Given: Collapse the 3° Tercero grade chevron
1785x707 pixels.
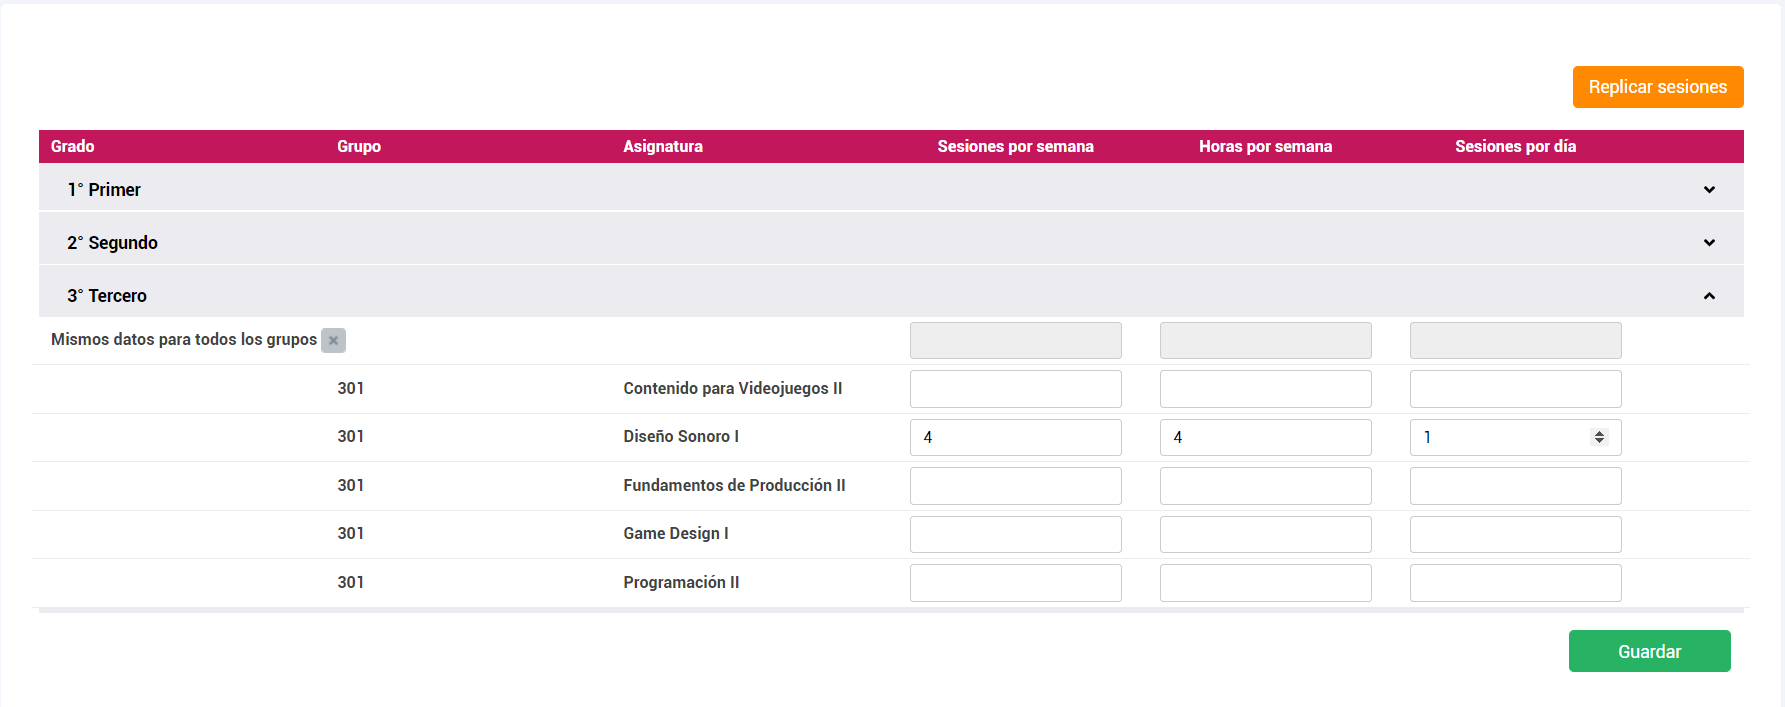Looking at the screenshot, I should coord(1709,296).
